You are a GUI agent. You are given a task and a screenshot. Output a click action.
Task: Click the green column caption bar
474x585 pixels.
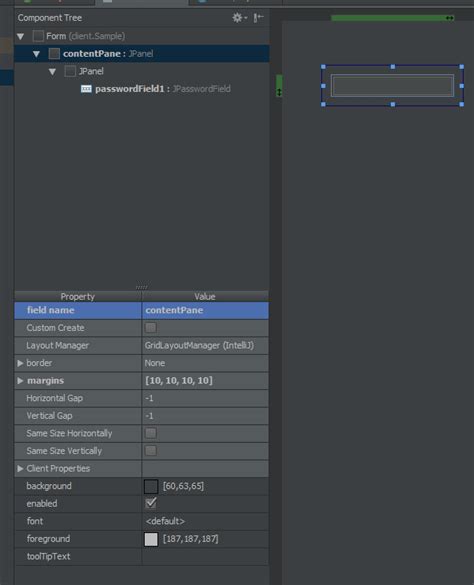pos(392,18)
